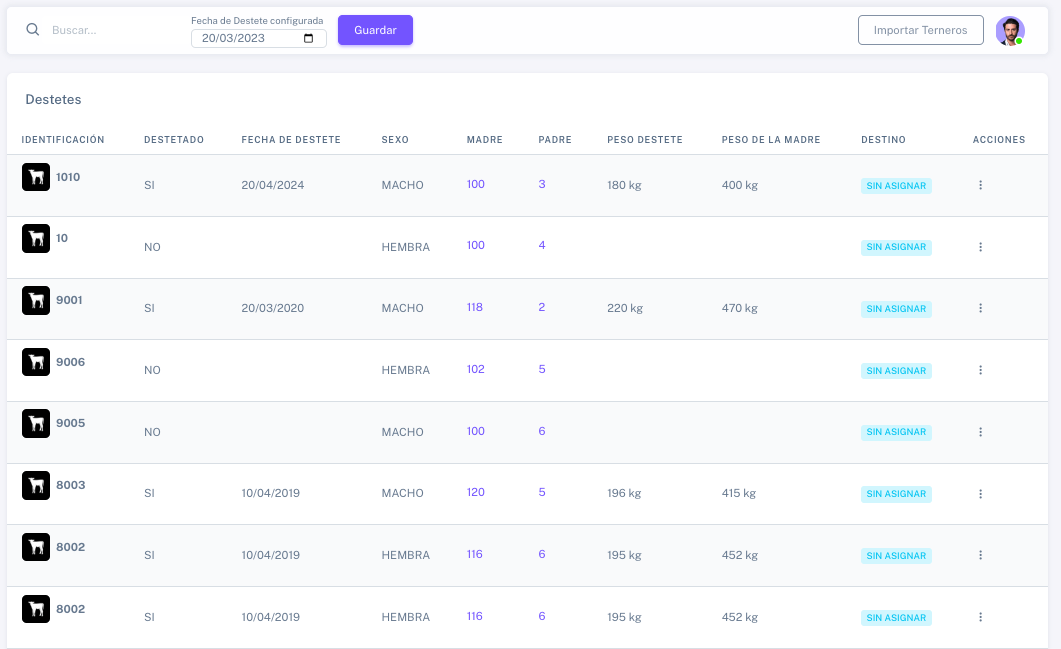Image resolution: width=1061 pixels, height=649 pixels.
Task: Select the SIN ASIGNAR tag for 9001
Action: 896,309
